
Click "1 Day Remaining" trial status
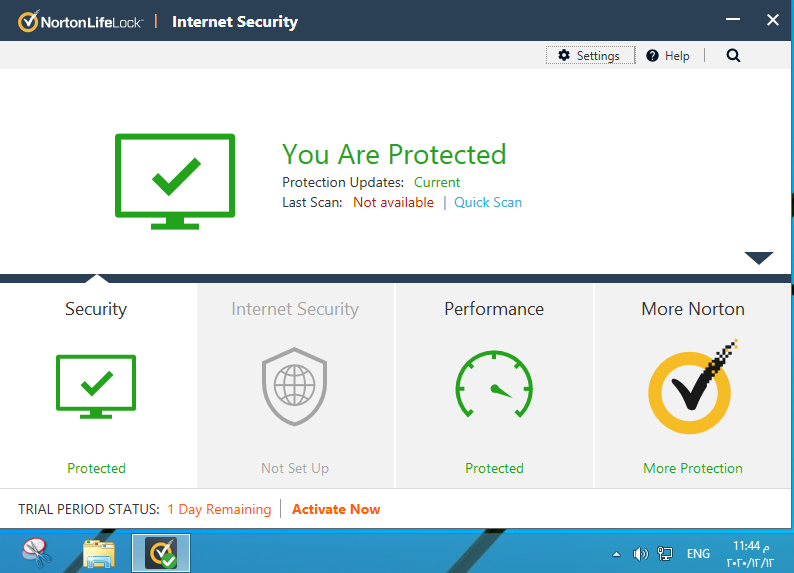[219, 509]
